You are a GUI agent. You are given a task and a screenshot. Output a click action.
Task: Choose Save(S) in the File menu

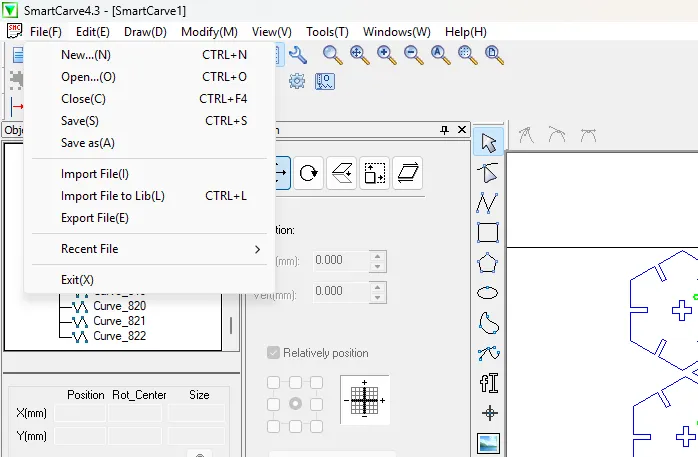pos(150,121)
